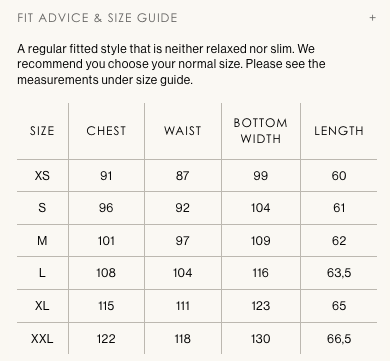Select the BOTTOM WIDTH column header
Image resolution: width=390 pixels, height=361 pixels.
coord(261,131)
